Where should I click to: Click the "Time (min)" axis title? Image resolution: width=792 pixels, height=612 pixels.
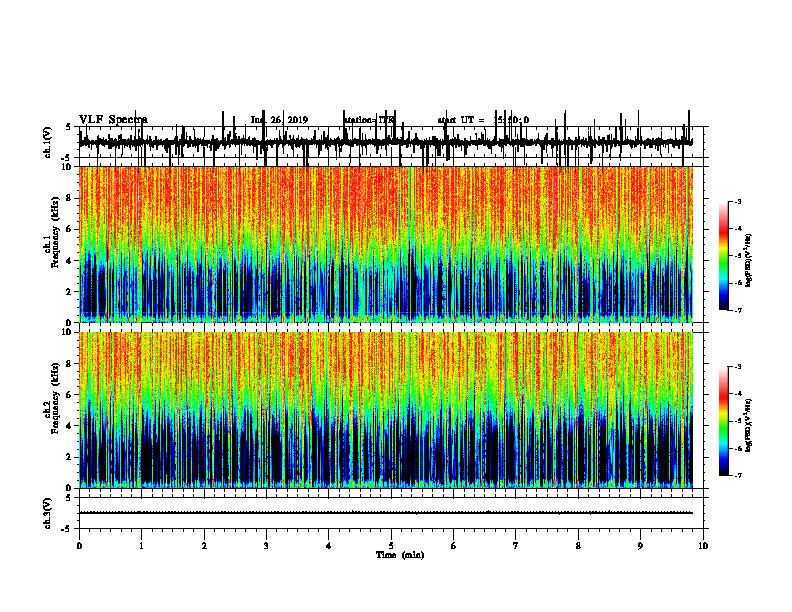point(400,555)
